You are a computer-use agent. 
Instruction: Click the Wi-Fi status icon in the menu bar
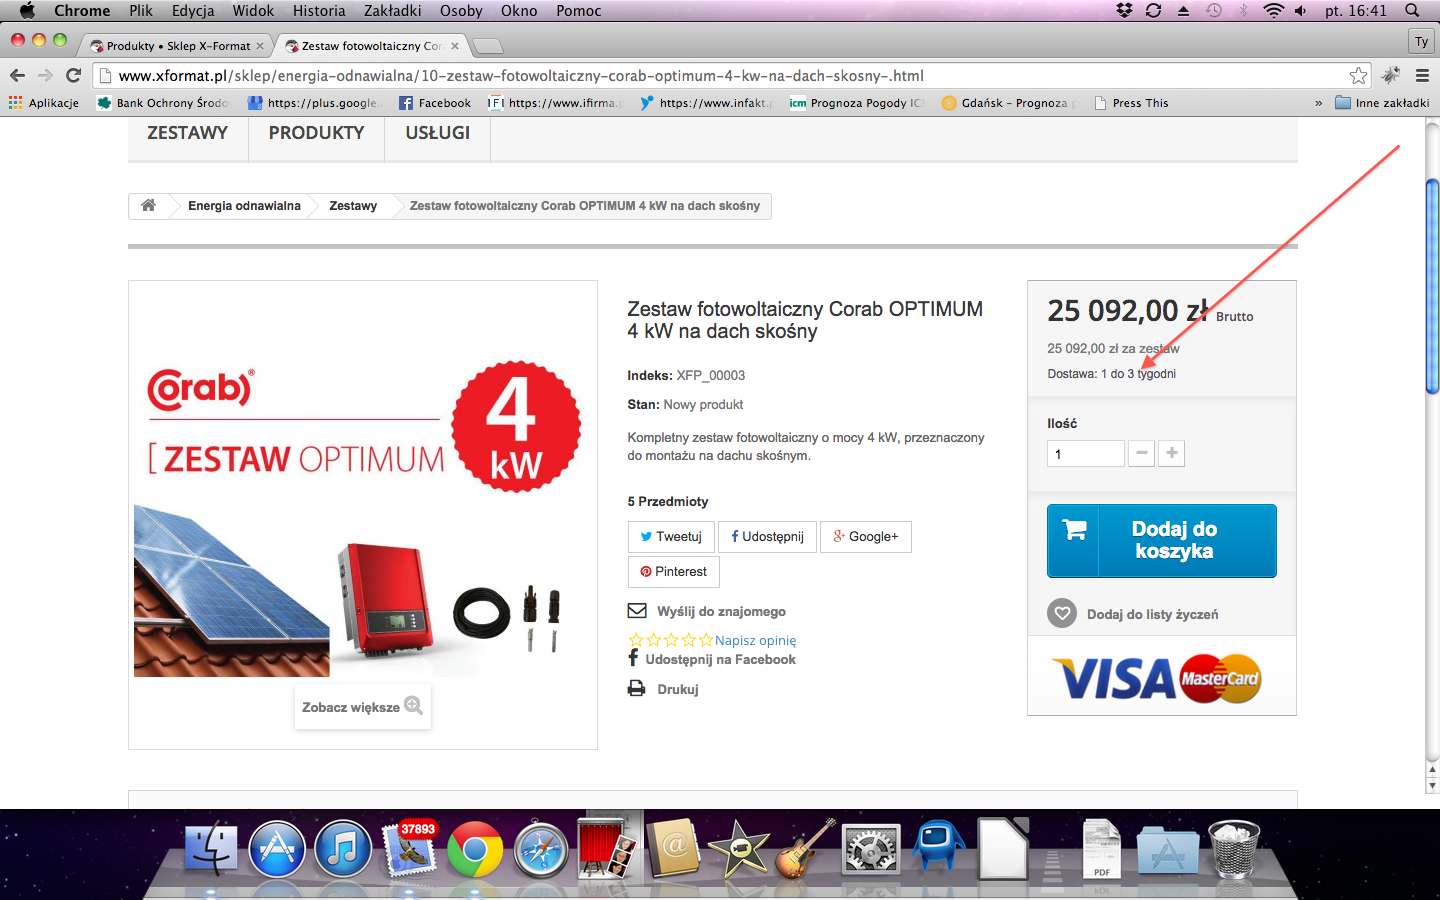tap(1273, 10)
